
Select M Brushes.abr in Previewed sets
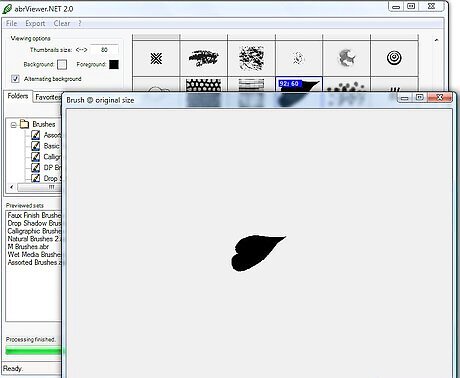(28, 247)
